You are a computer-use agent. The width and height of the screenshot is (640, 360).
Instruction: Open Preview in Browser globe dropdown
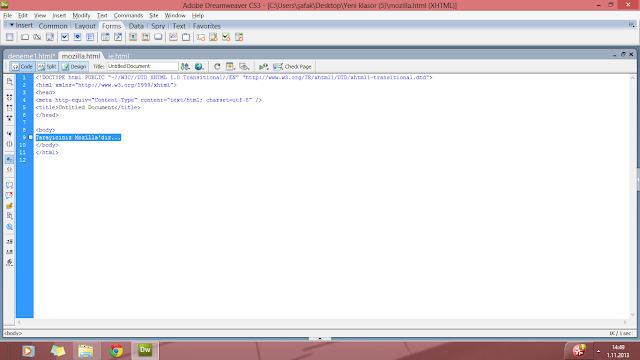pyautogui.click(x=199, y=67)
